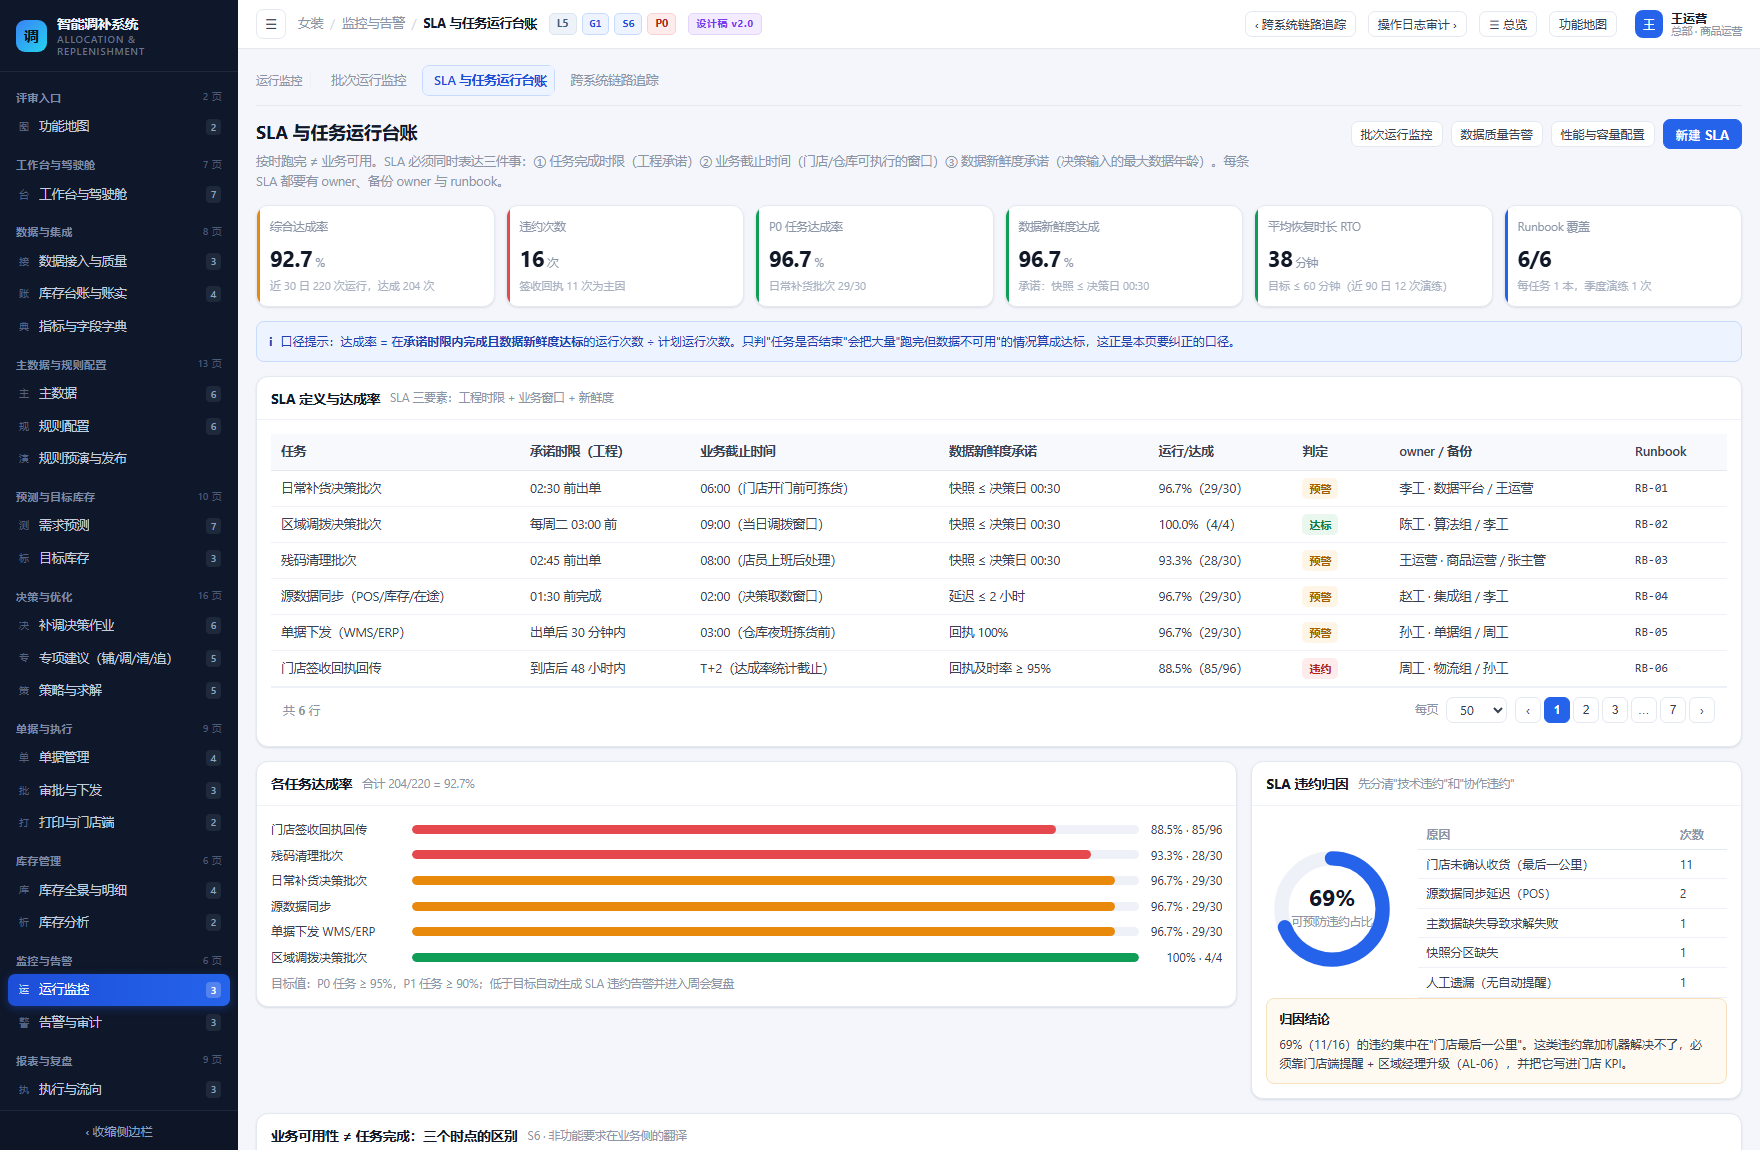The width and height of the screenshot is (1760, 1150).
Task: Toggle 库存管理 sidebar group header
Action: click(119, 861)
